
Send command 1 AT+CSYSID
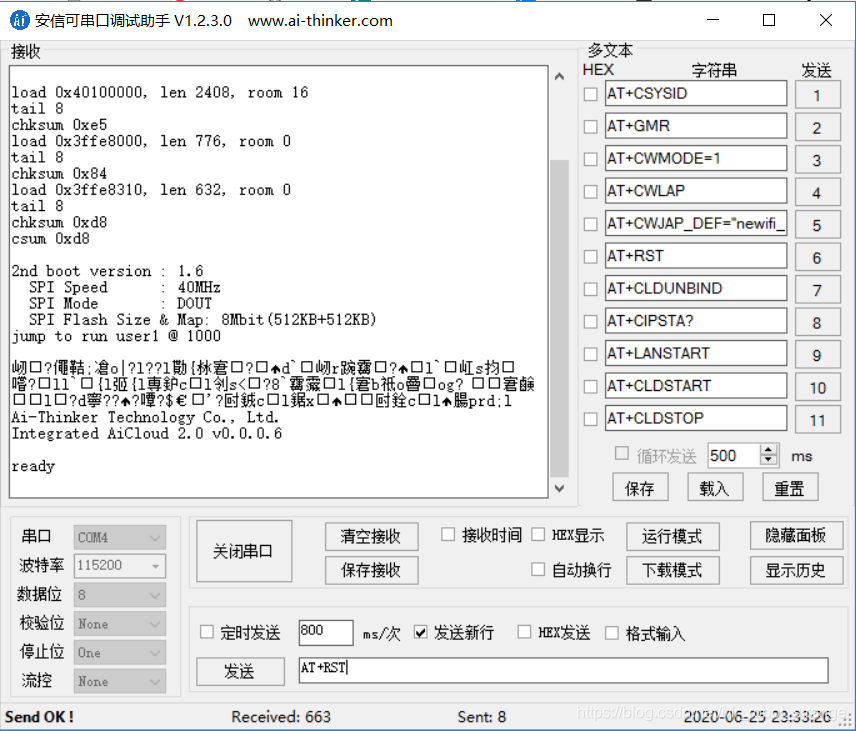pyautogui.click(x=817, y=95)
